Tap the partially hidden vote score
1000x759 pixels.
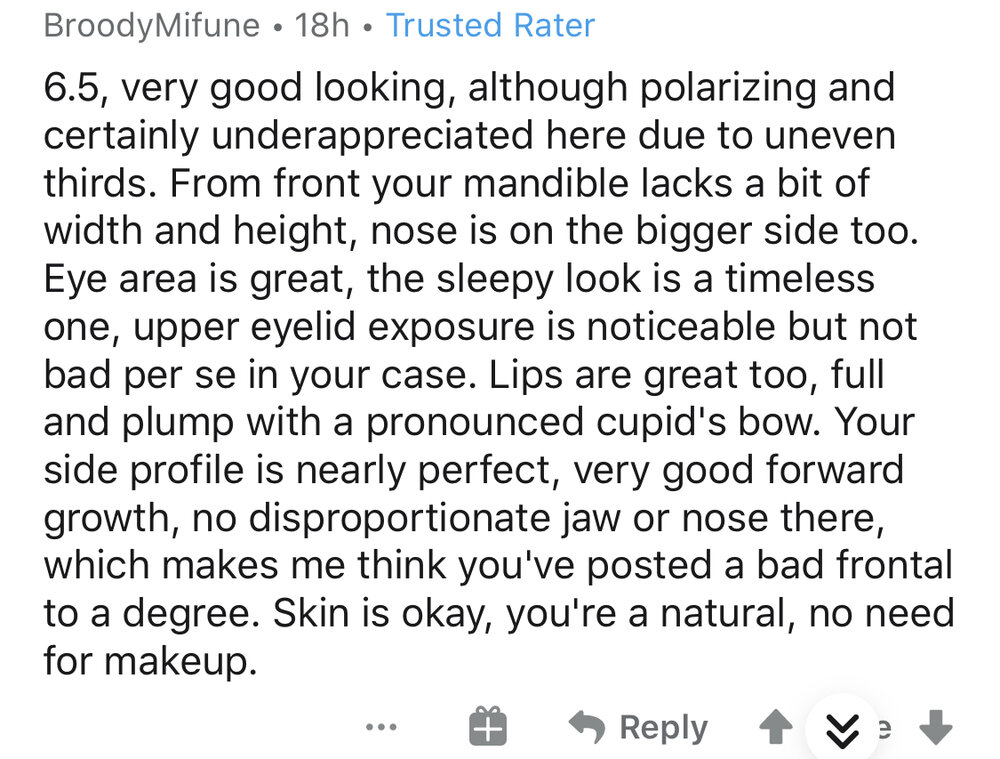click(x=884, y=729)
